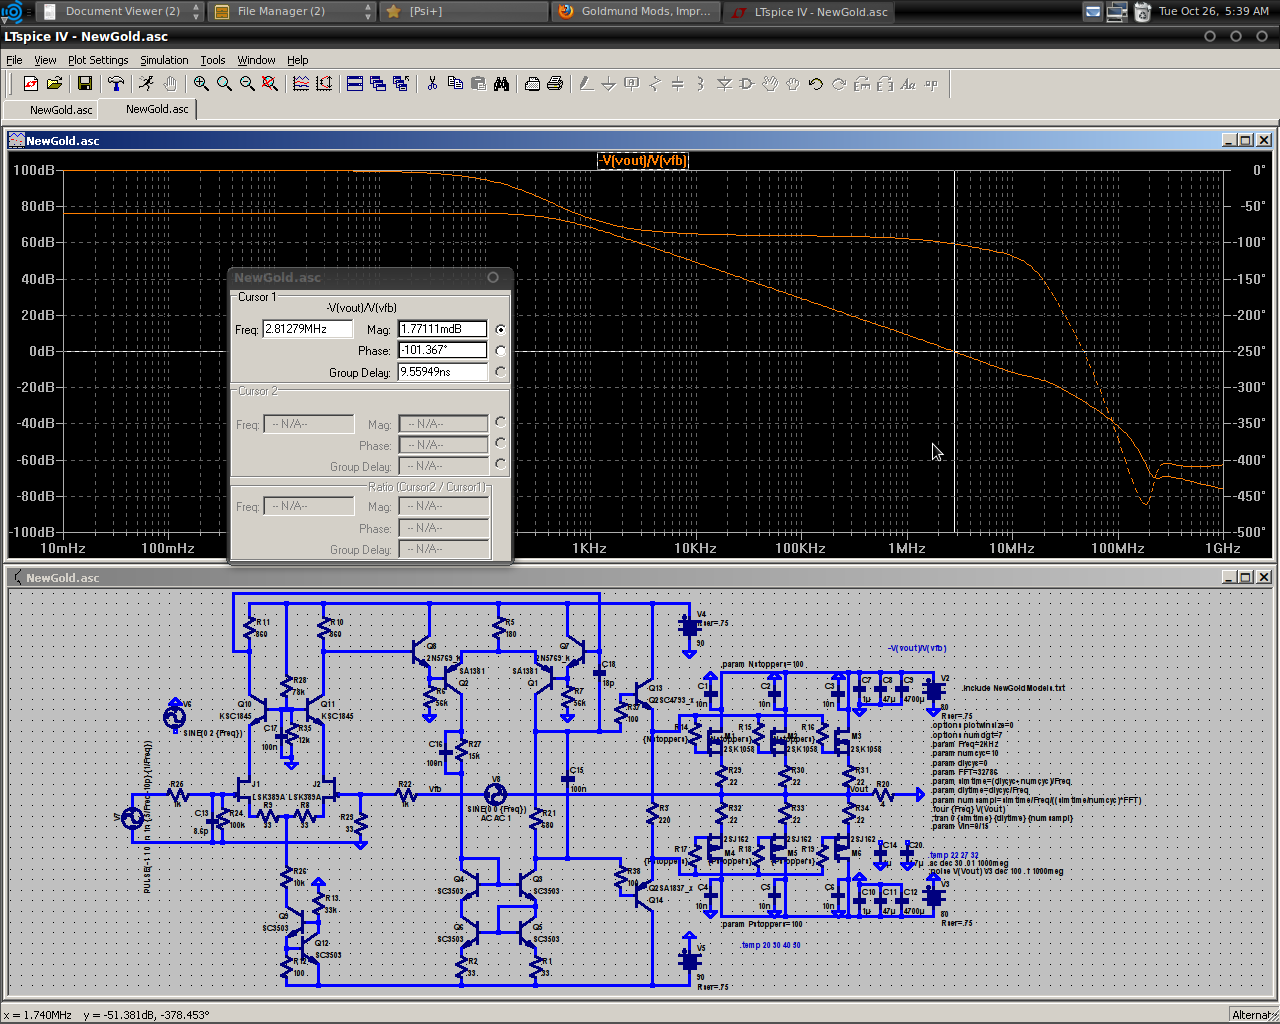Click the Zoom In magnifier icon
Image resolution: width=1280 pixels, height=1024 pixels.
(x=201, y=84)
